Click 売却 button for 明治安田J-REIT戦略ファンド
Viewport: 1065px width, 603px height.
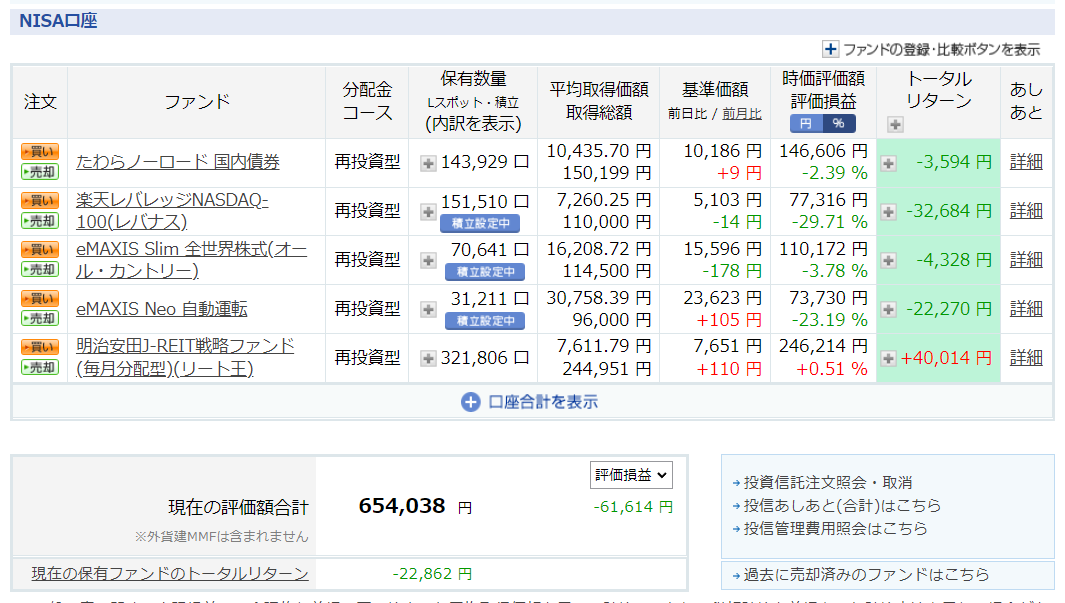[x=40, y=367]
